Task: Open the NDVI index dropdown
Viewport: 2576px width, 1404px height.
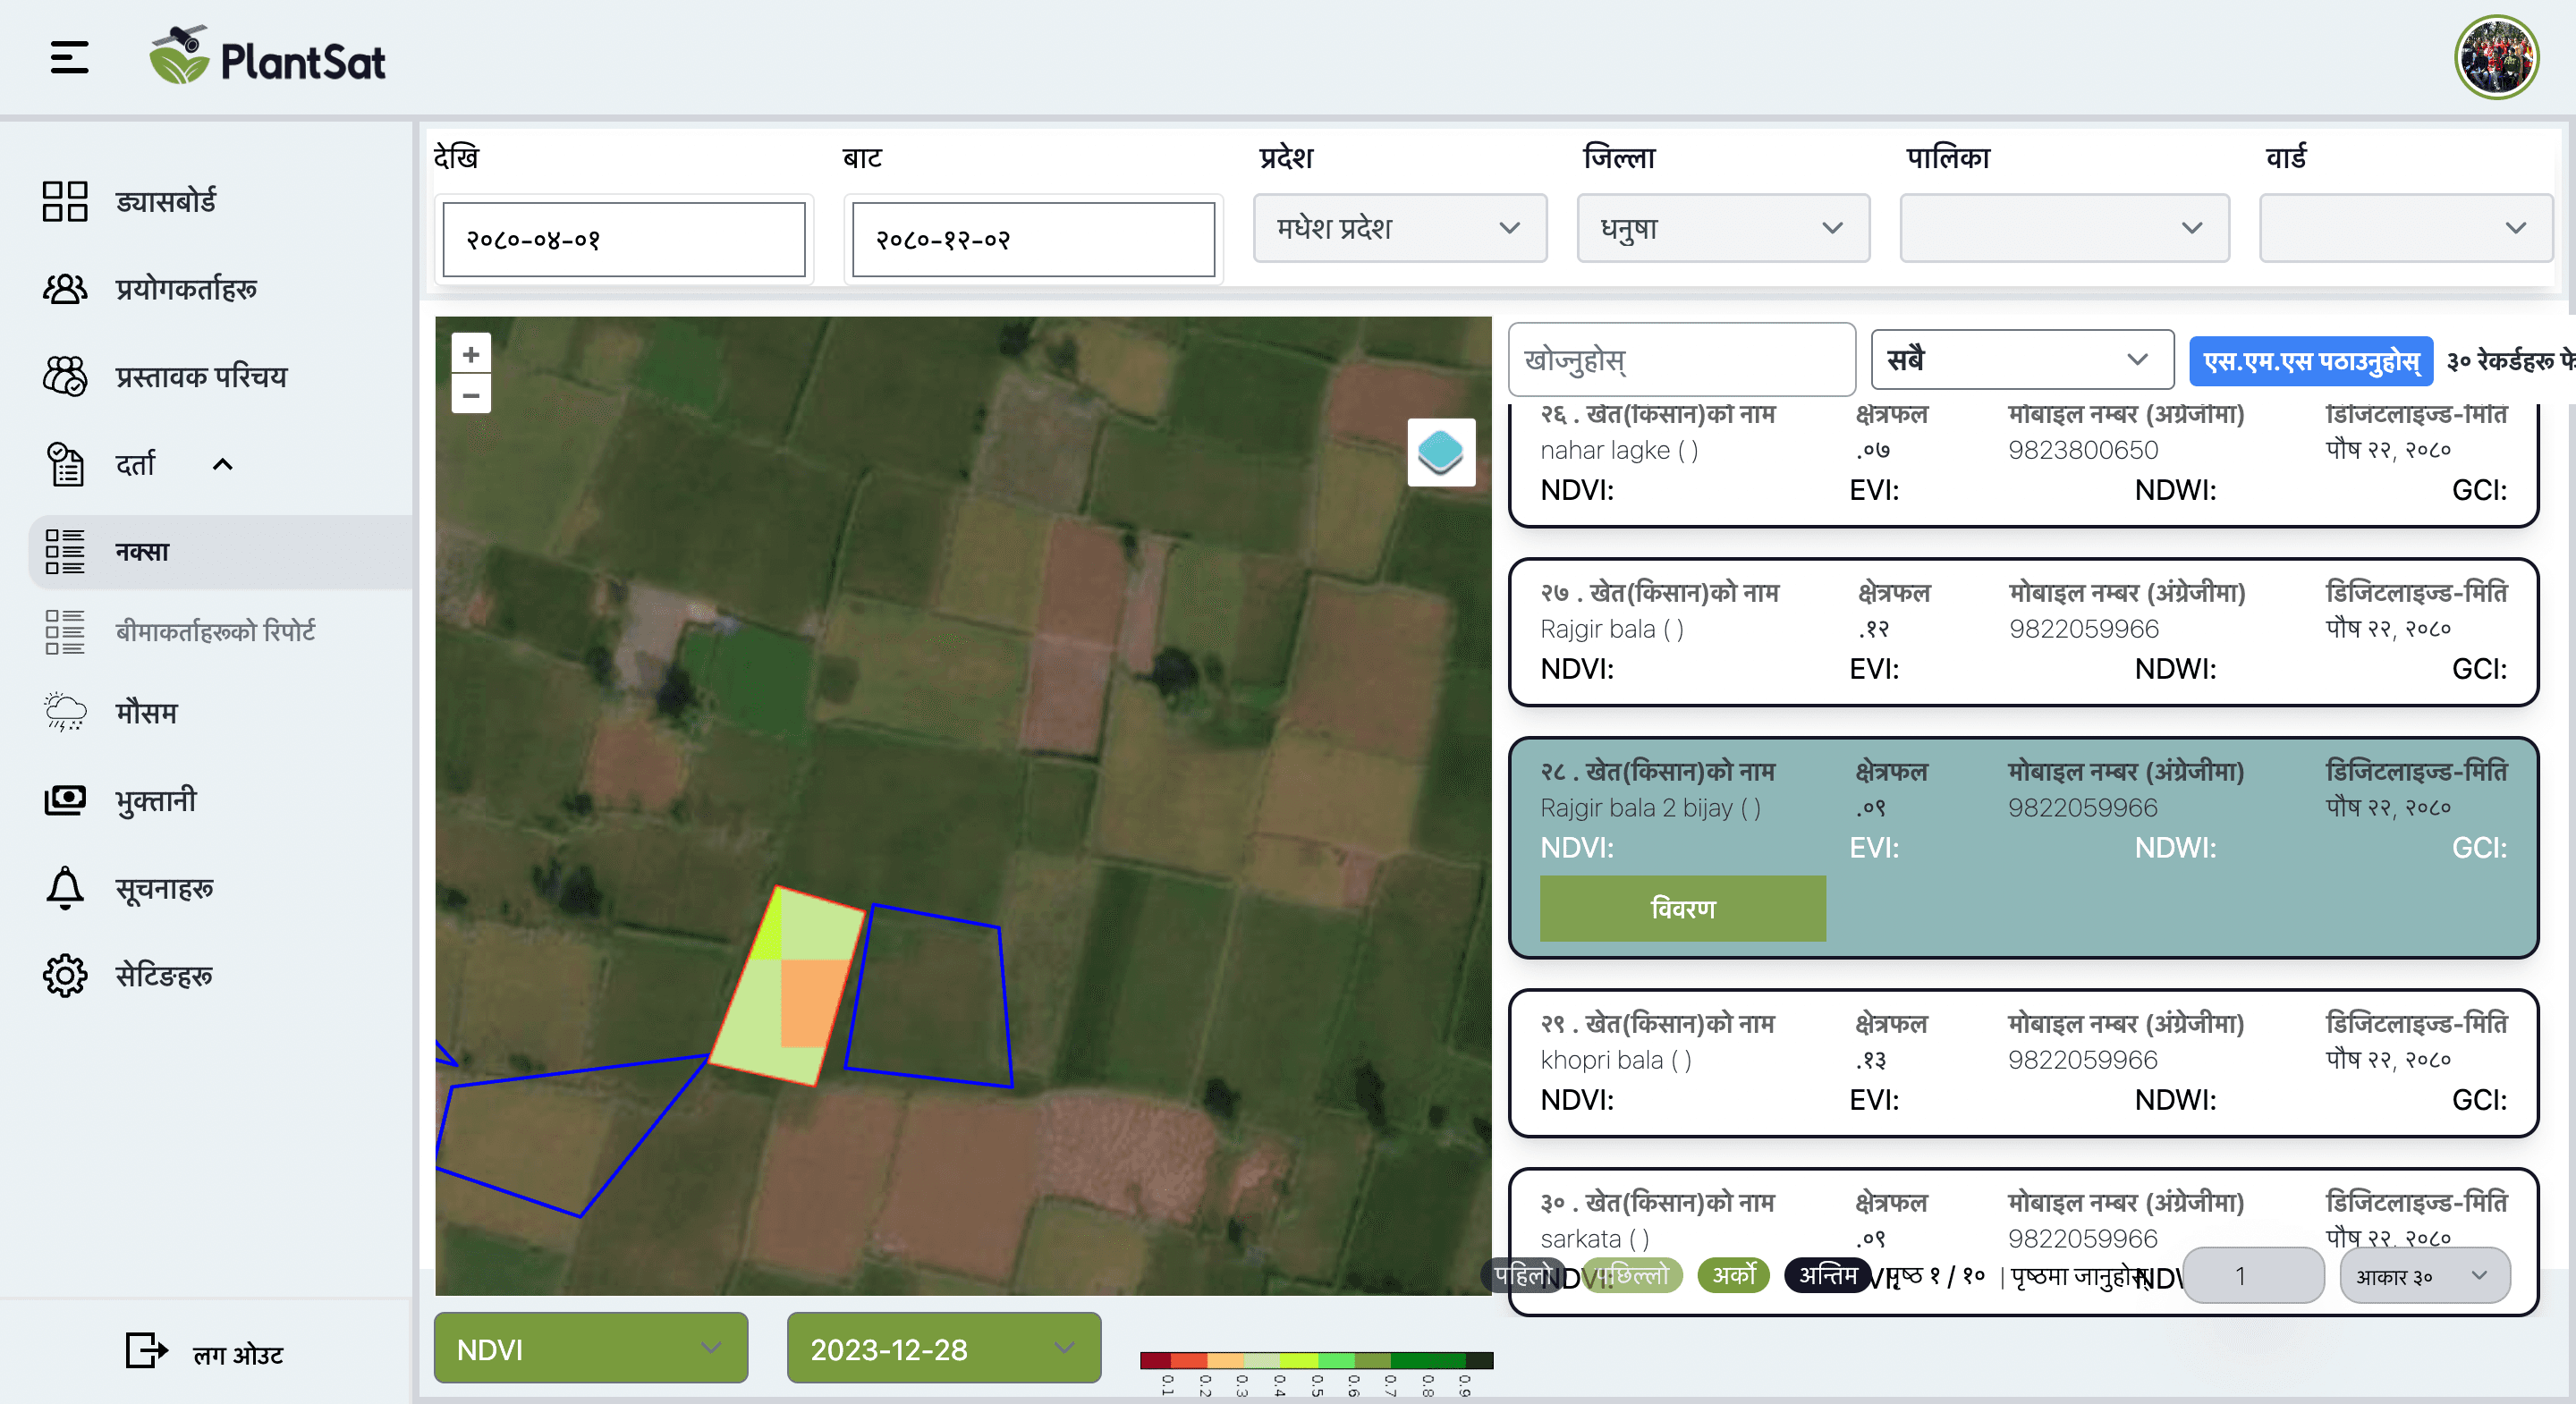Action: pos(590,1348)
